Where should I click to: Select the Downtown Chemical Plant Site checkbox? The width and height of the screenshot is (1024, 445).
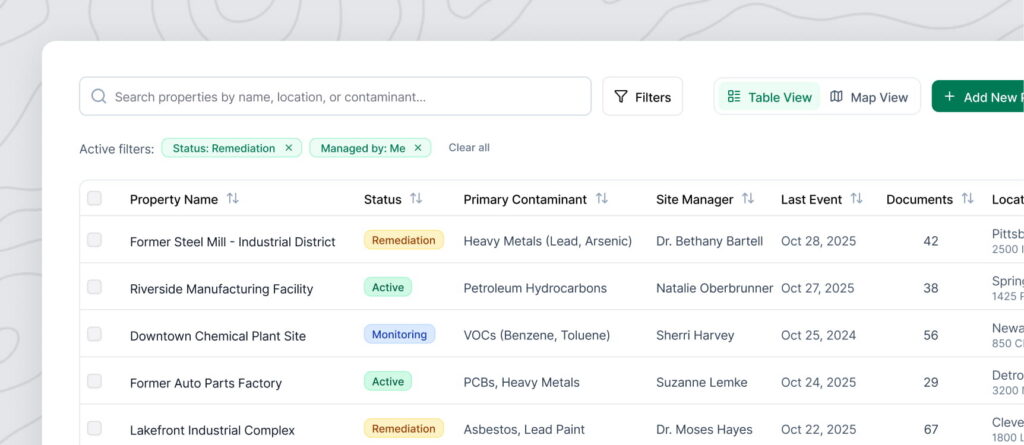tap(94, 334)
